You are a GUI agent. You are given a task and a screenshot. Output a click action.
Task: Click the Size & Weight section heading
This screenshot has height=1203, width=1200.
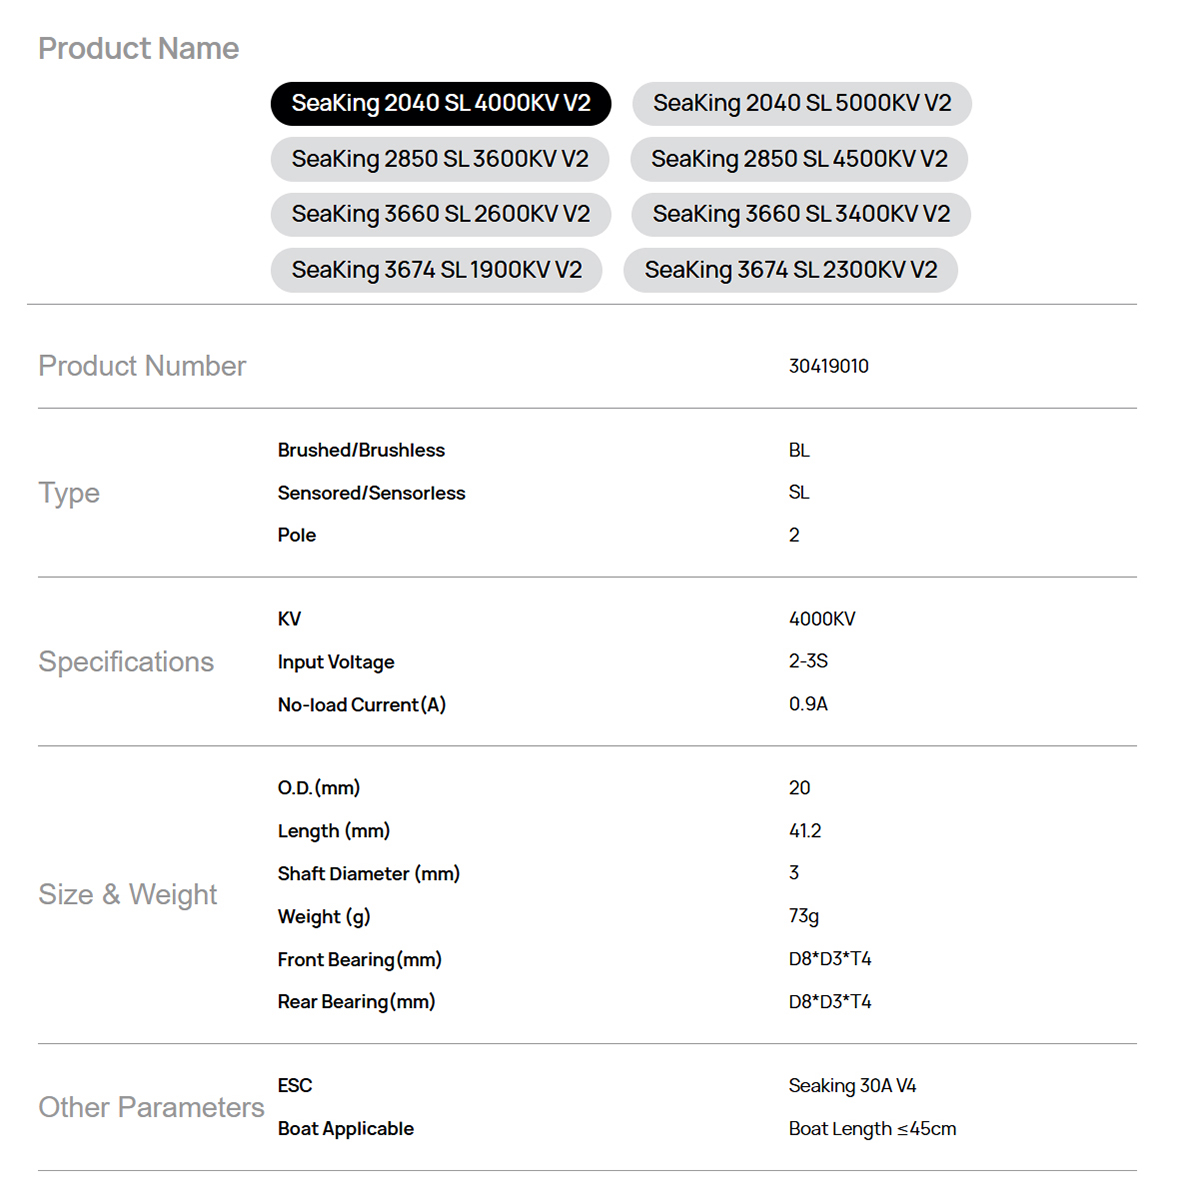(x=127, y=894)
